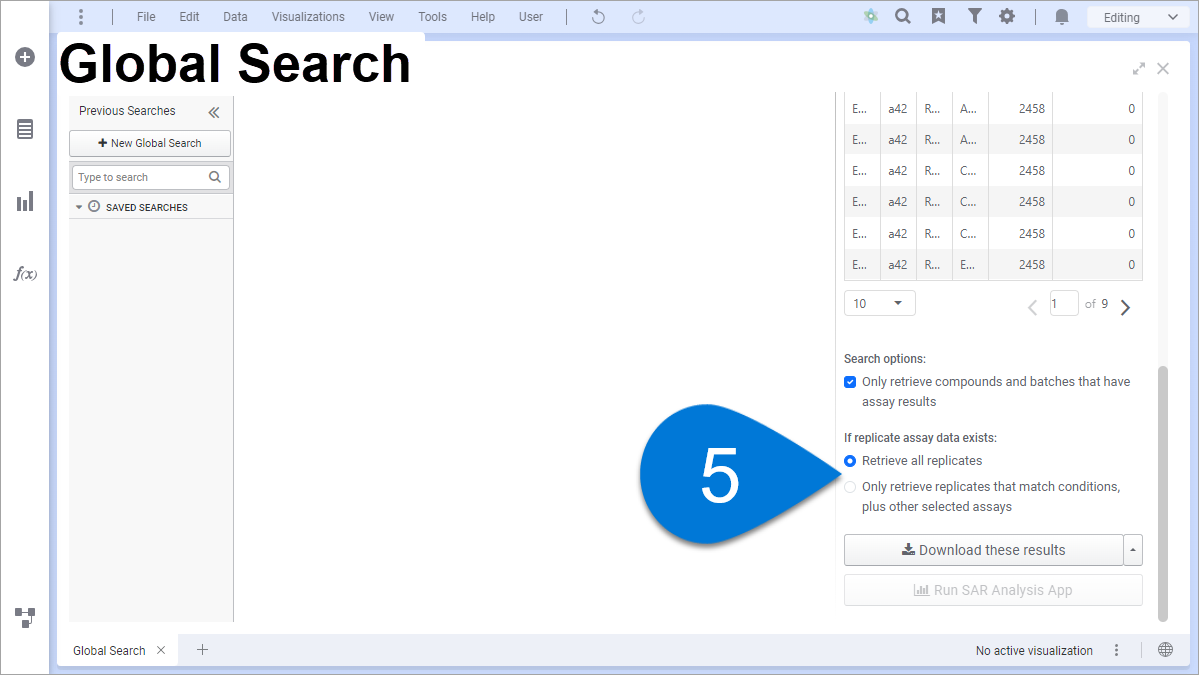Click Run SAR Analysis App button
Screen dimensions: 1199x675
tap(993, 590)
